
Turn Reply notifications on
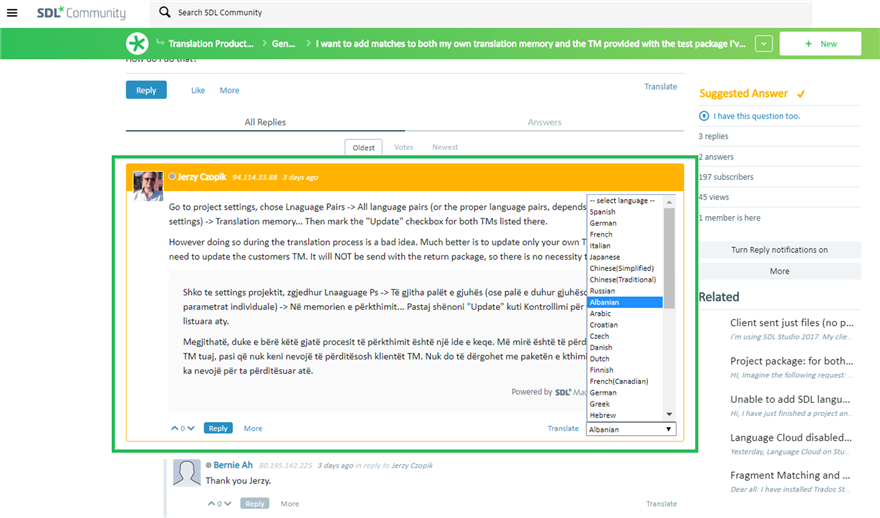pos(780,250)
